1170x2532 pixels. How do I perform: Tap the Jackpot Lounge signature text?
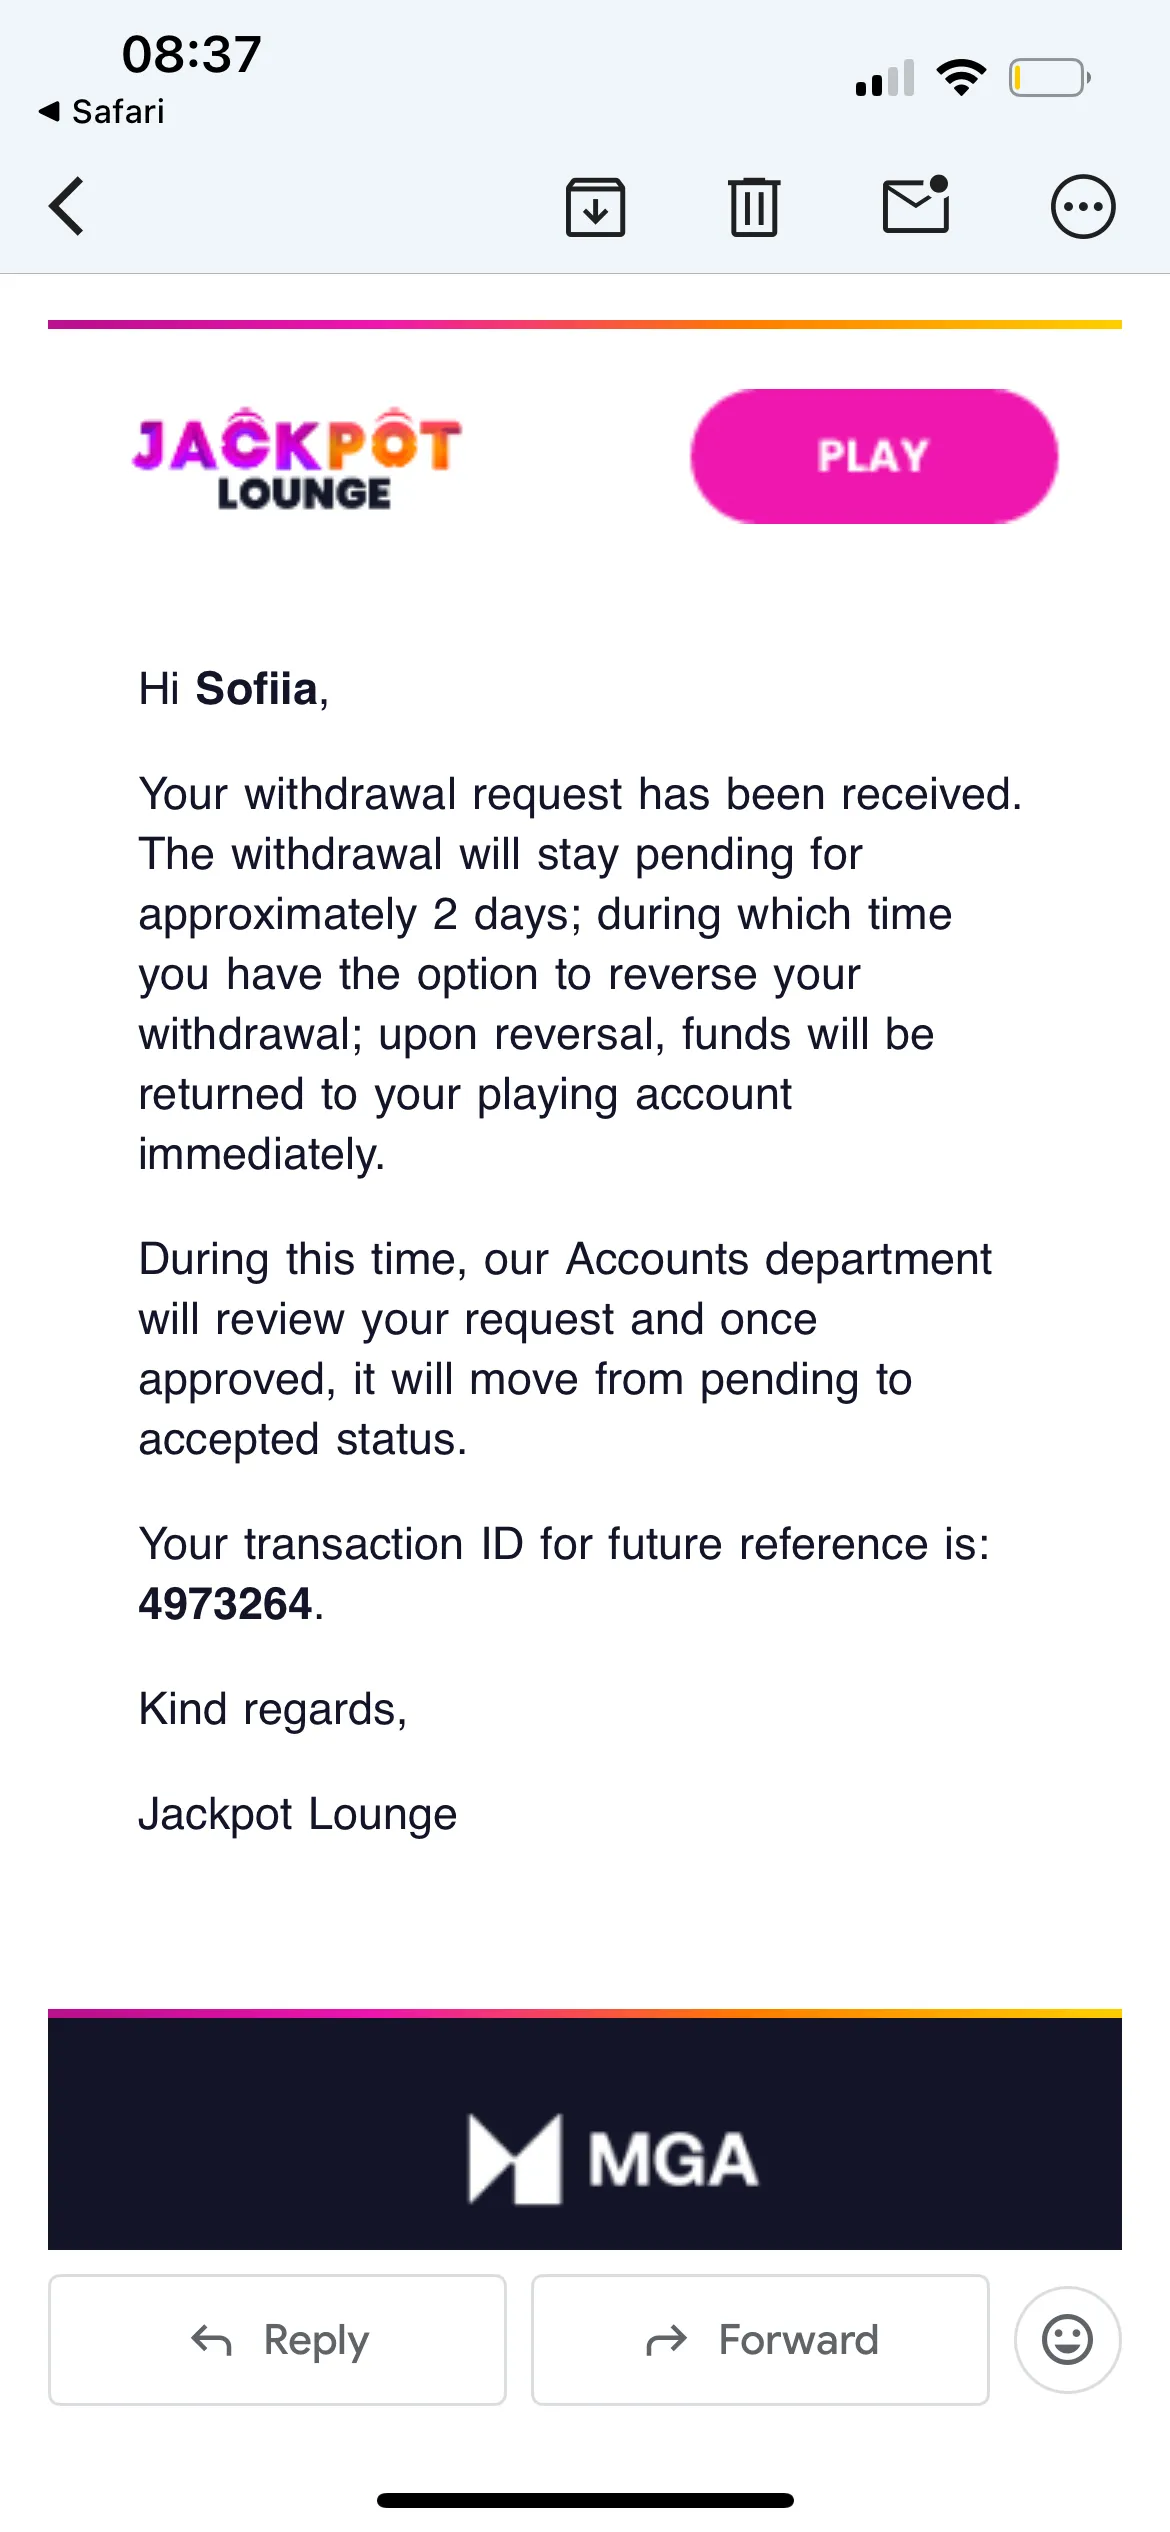pos(298,1814)
